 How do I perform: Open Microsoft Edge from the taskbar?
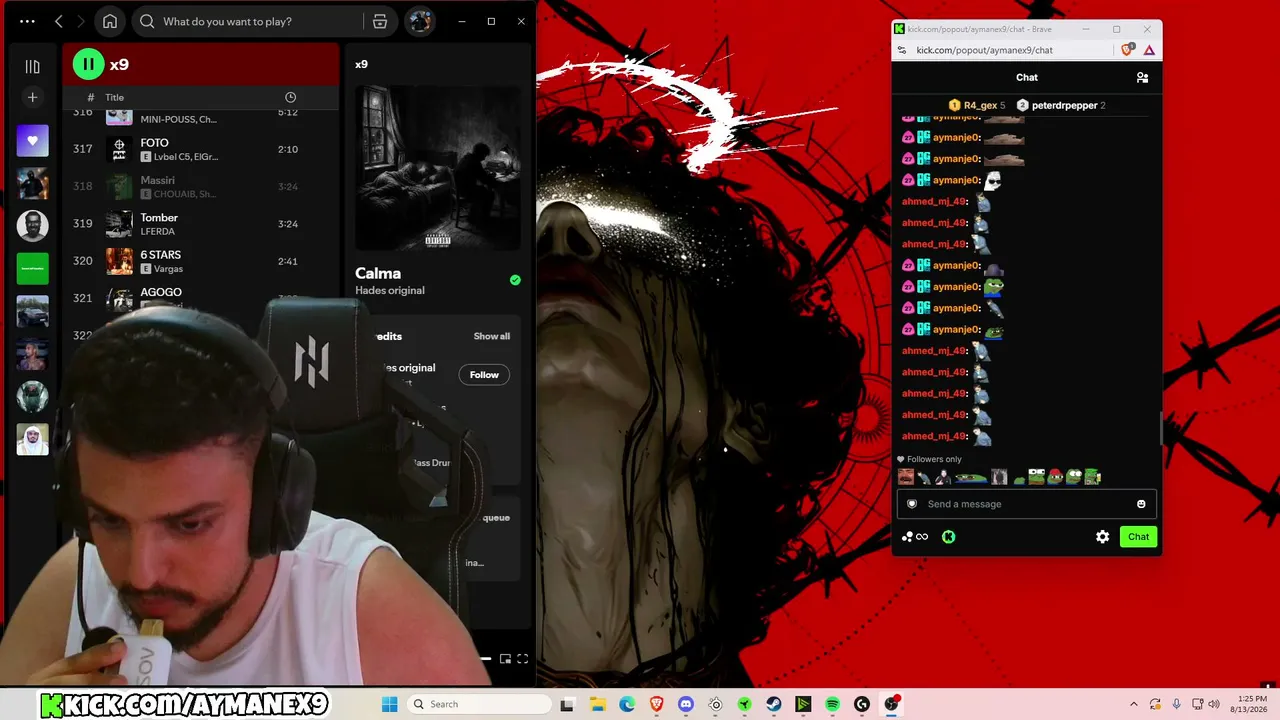(x=627, y=704)
